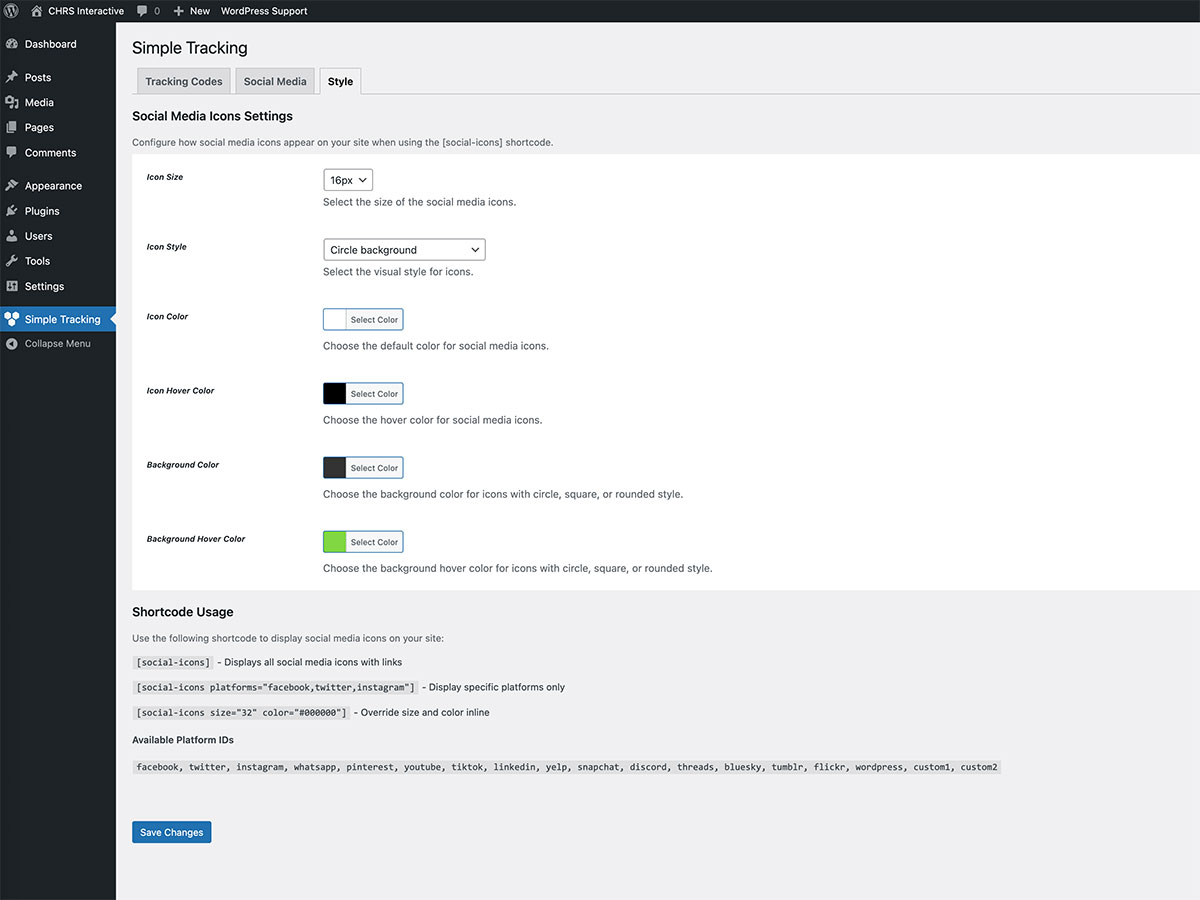
Task: Click the Posts pushpin icon
Action: pos(12,77)
